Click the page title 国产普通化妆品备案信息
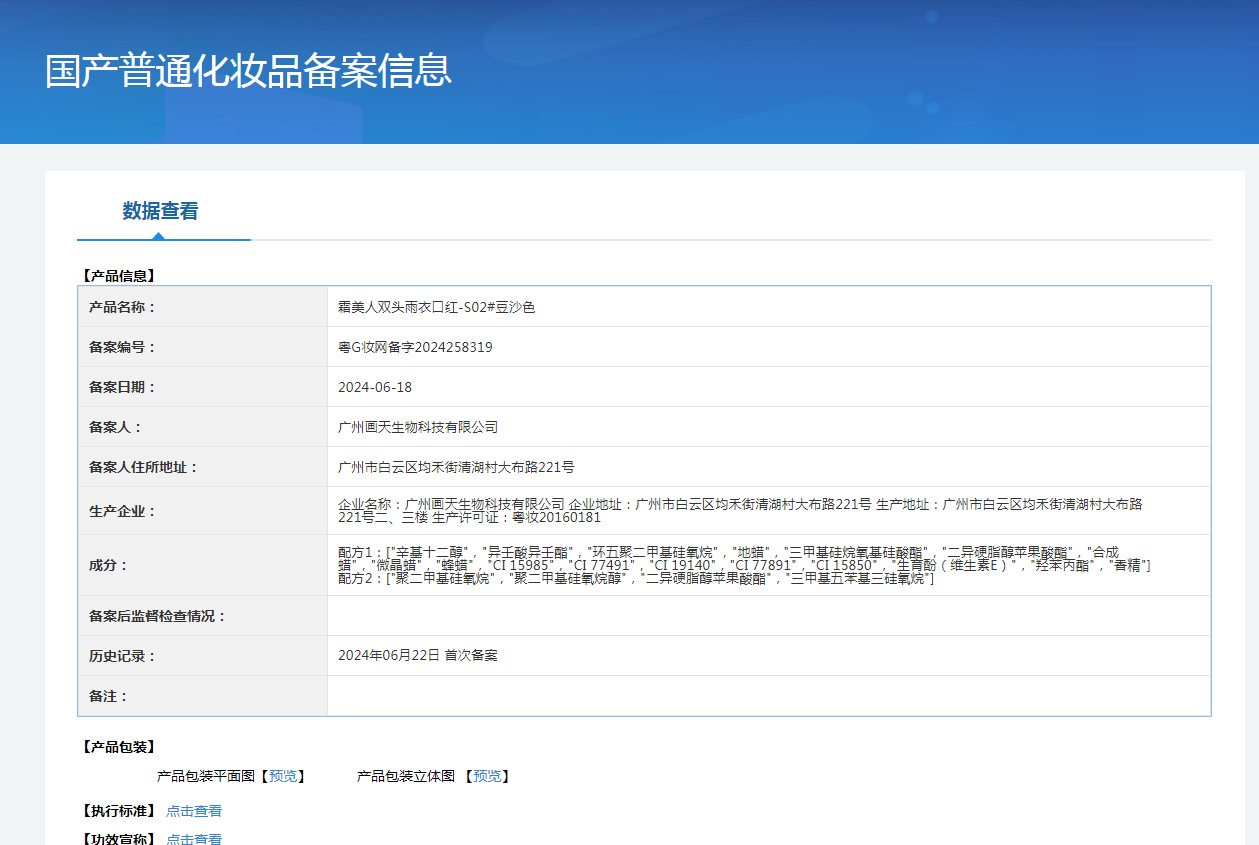Screen dimensions: 1259x845 (x=248, y=71)
